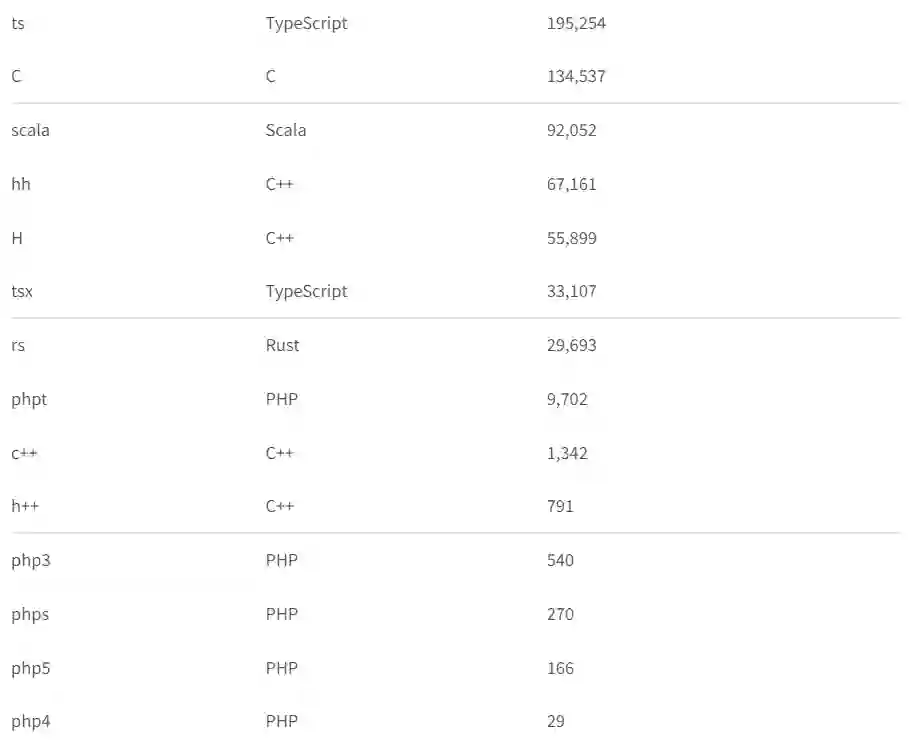909x744 pixels.
Task: Select the 33,107 count value
Action: click(x=572, y=291)
